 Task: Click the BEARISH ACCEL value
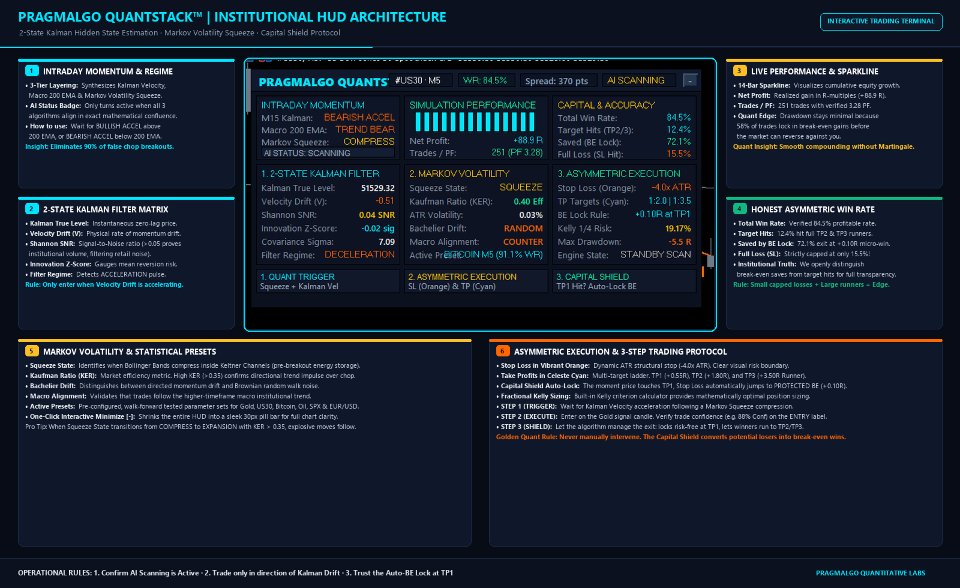pyautogui.click(x=359, y=118)
